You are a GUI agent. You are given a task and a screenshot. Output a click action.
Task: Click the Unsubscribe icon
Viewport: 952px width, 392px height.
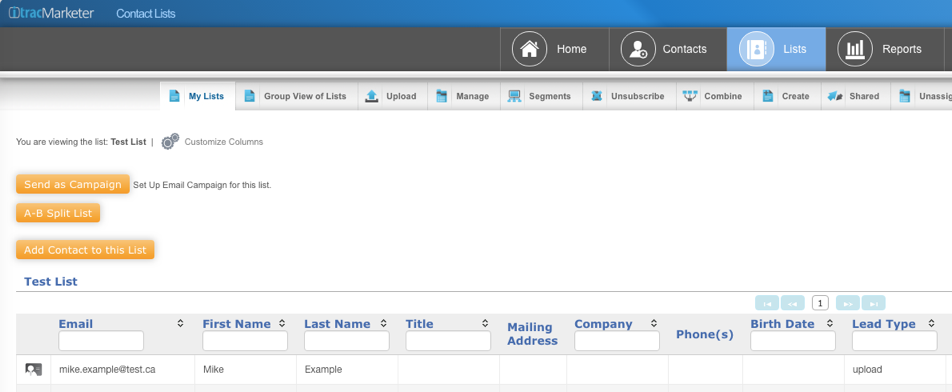point(596,96)
